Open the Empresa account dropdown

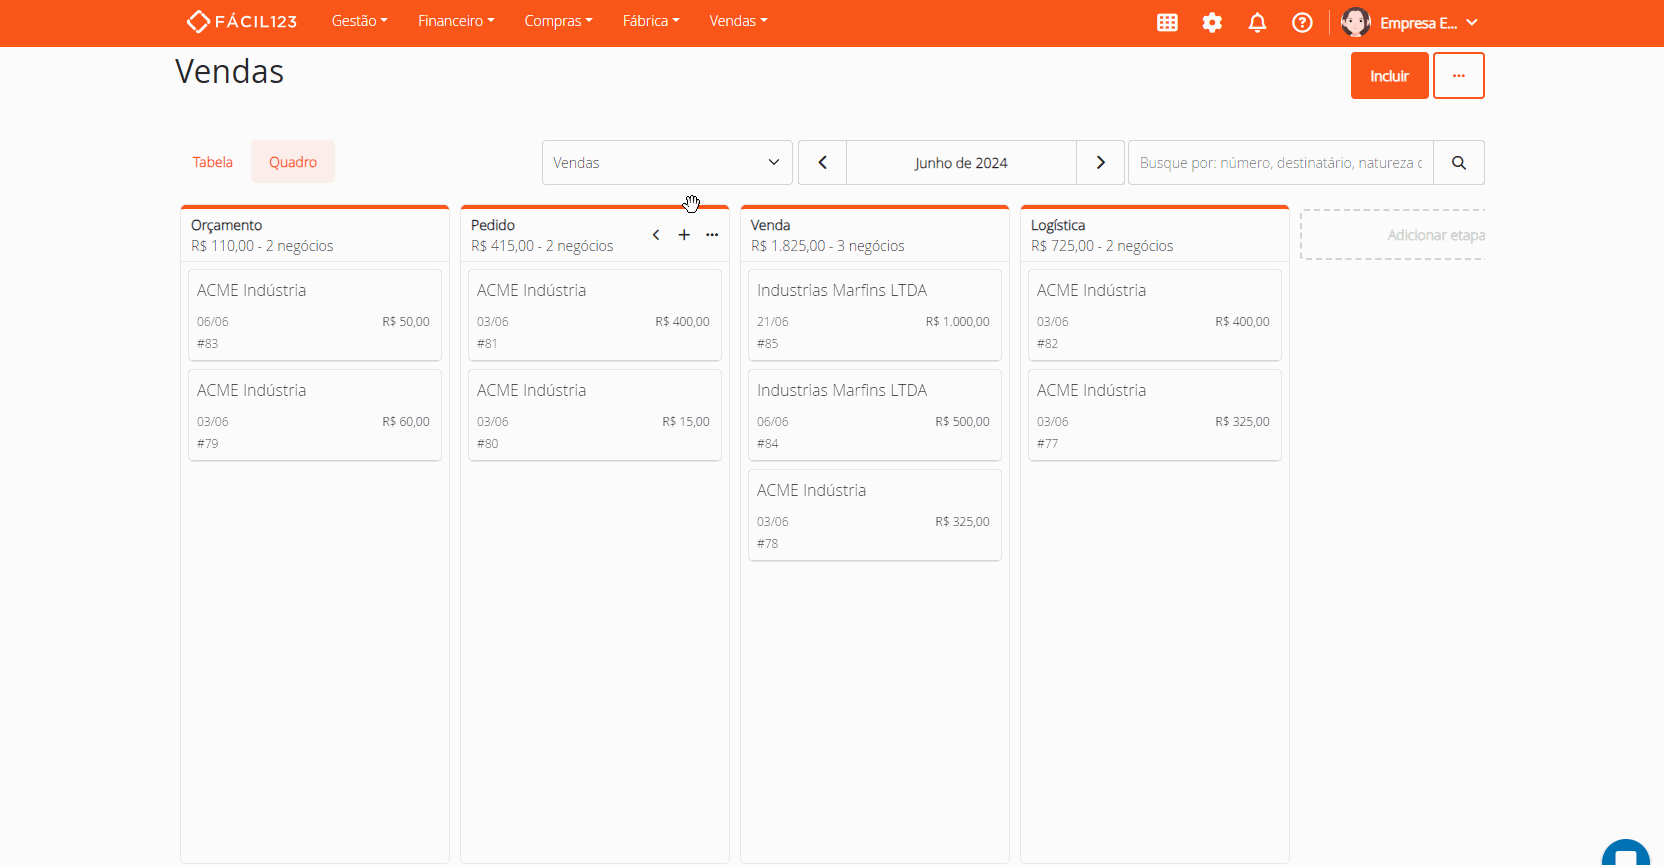pos(1410,22)
